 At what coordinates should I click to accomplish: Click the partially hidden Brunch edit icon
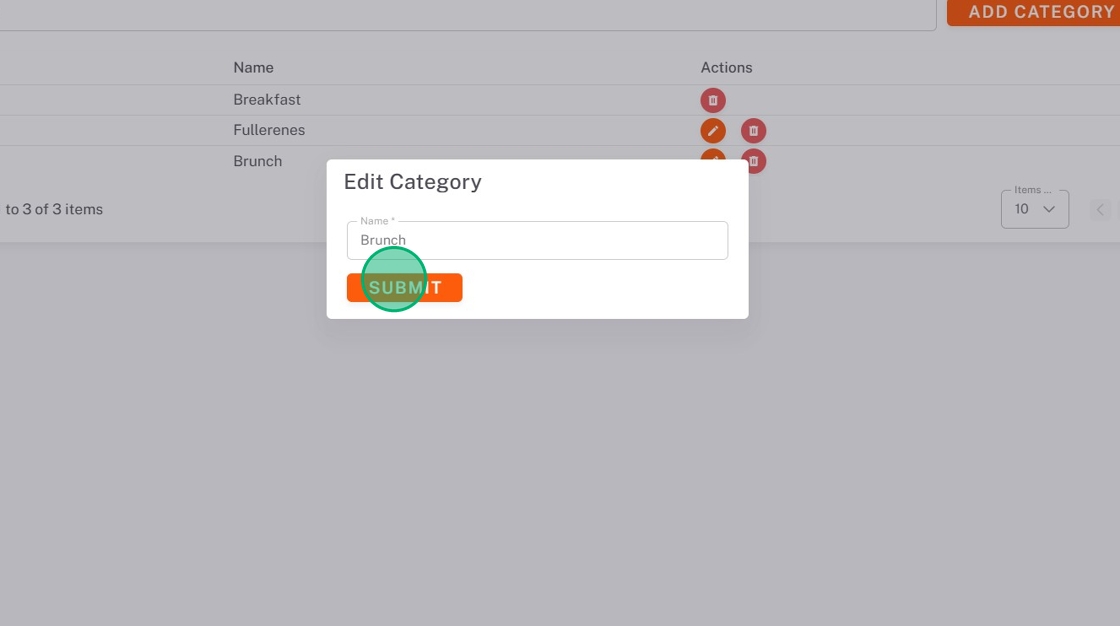pyautogui.click(x=713, y=154)
